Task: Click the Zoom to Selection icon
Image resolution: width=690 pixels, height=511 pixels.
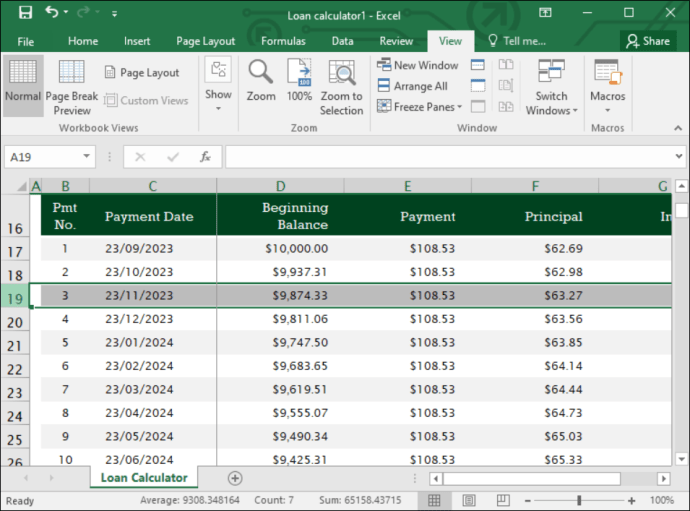Action: pos(342,73)
